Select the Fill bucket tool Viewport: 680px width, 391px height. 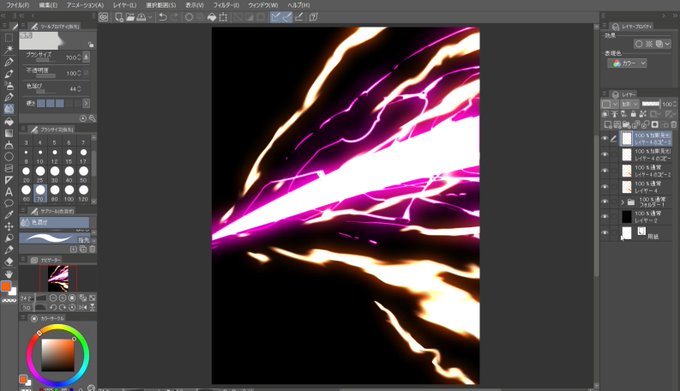pyautogui.click(x=8, y=121)
